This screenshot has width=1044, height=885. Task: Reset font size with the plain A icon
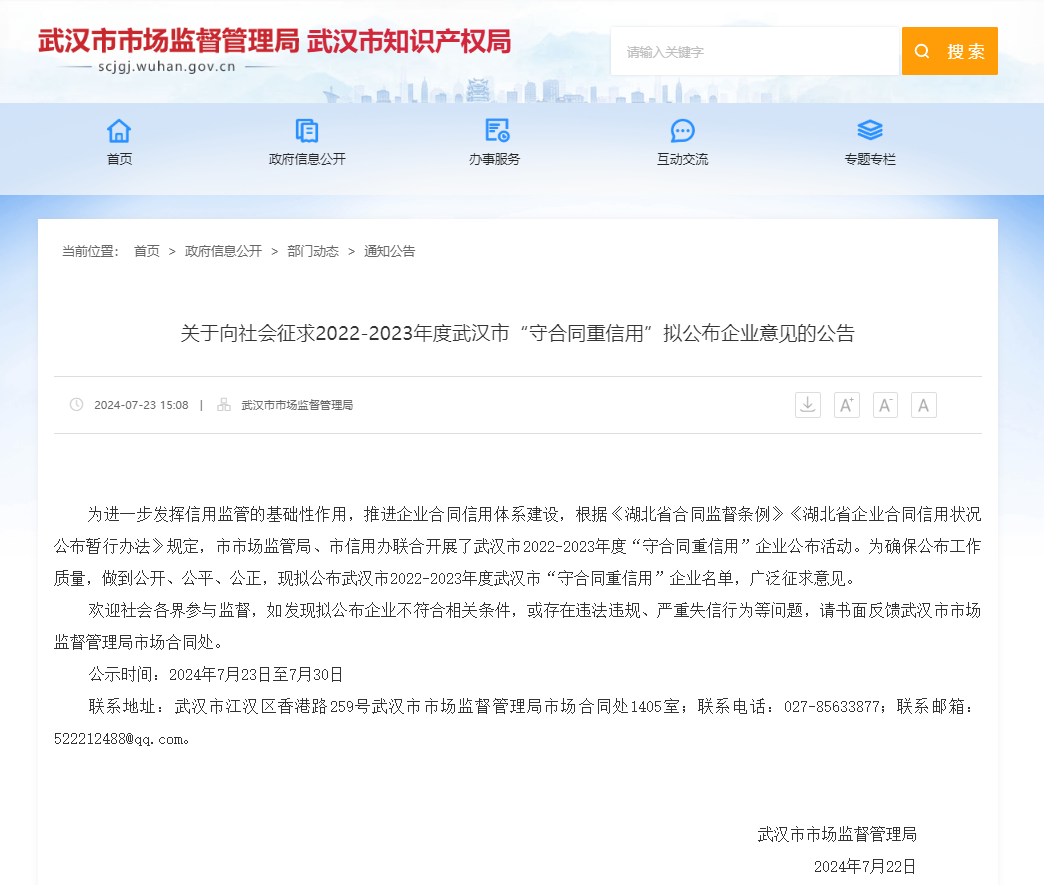click(923, 405)
